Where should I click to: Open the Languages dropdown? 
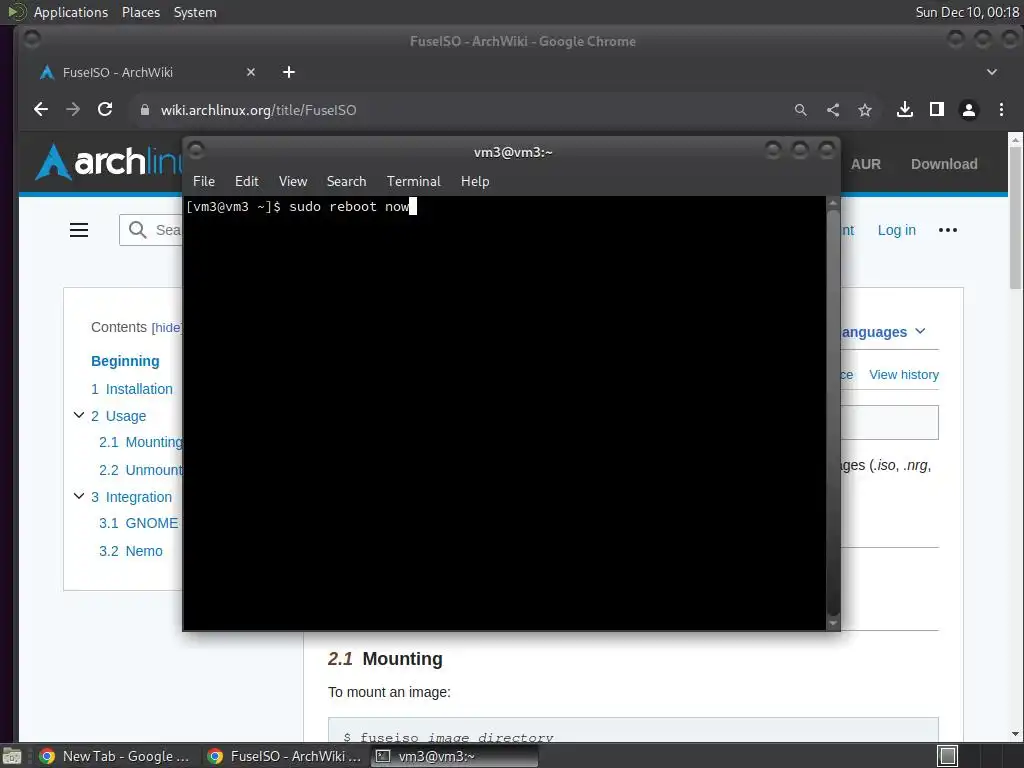pos(883,332)
